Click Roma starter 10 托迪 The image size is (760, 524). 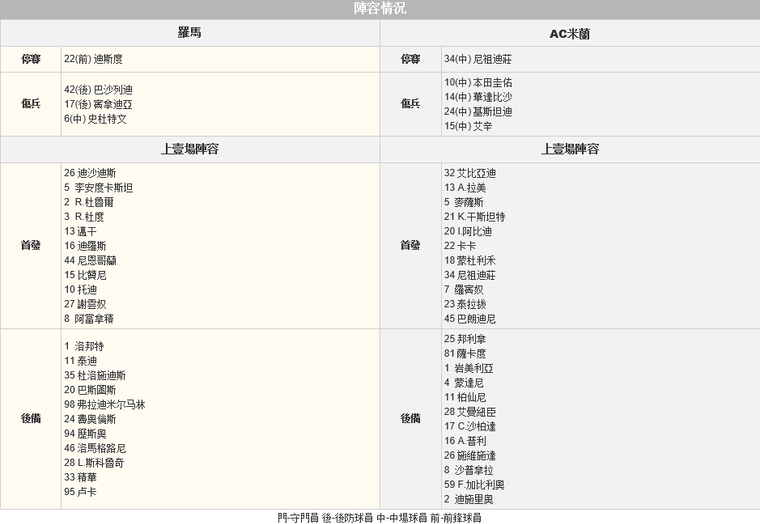80,289
